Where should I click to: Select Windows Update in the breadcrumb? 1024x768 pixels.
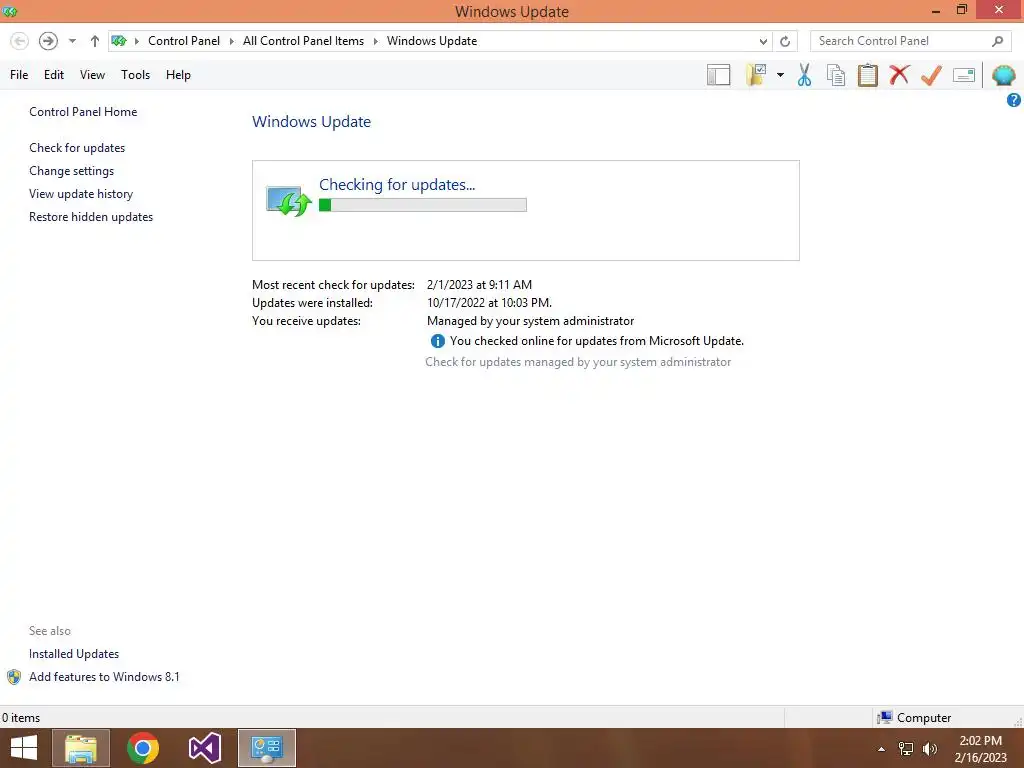[x=432, y=41]
